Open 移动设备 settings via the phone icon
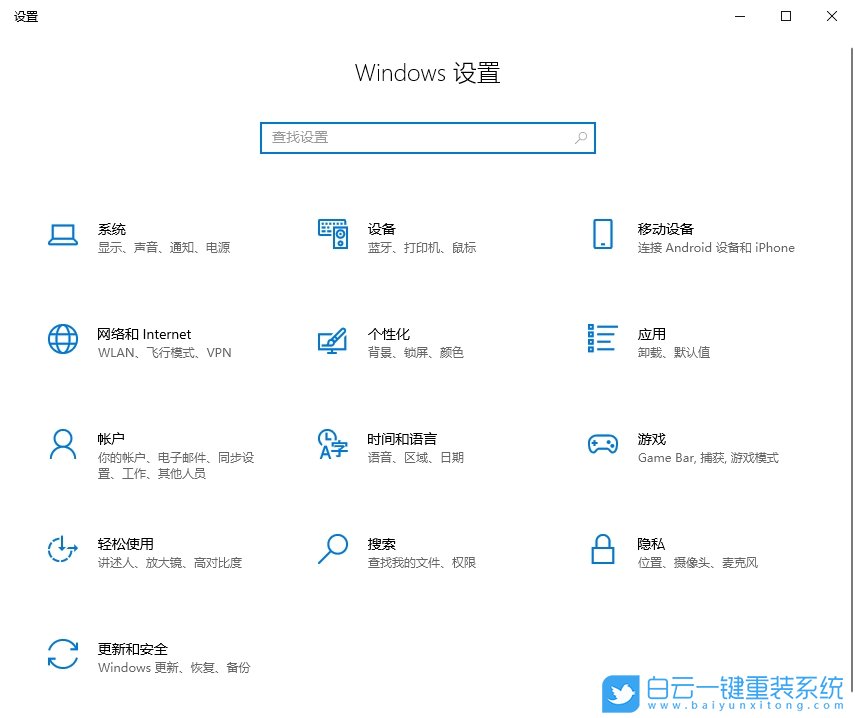Screen dimensions: 855x718 pos(602,236)
